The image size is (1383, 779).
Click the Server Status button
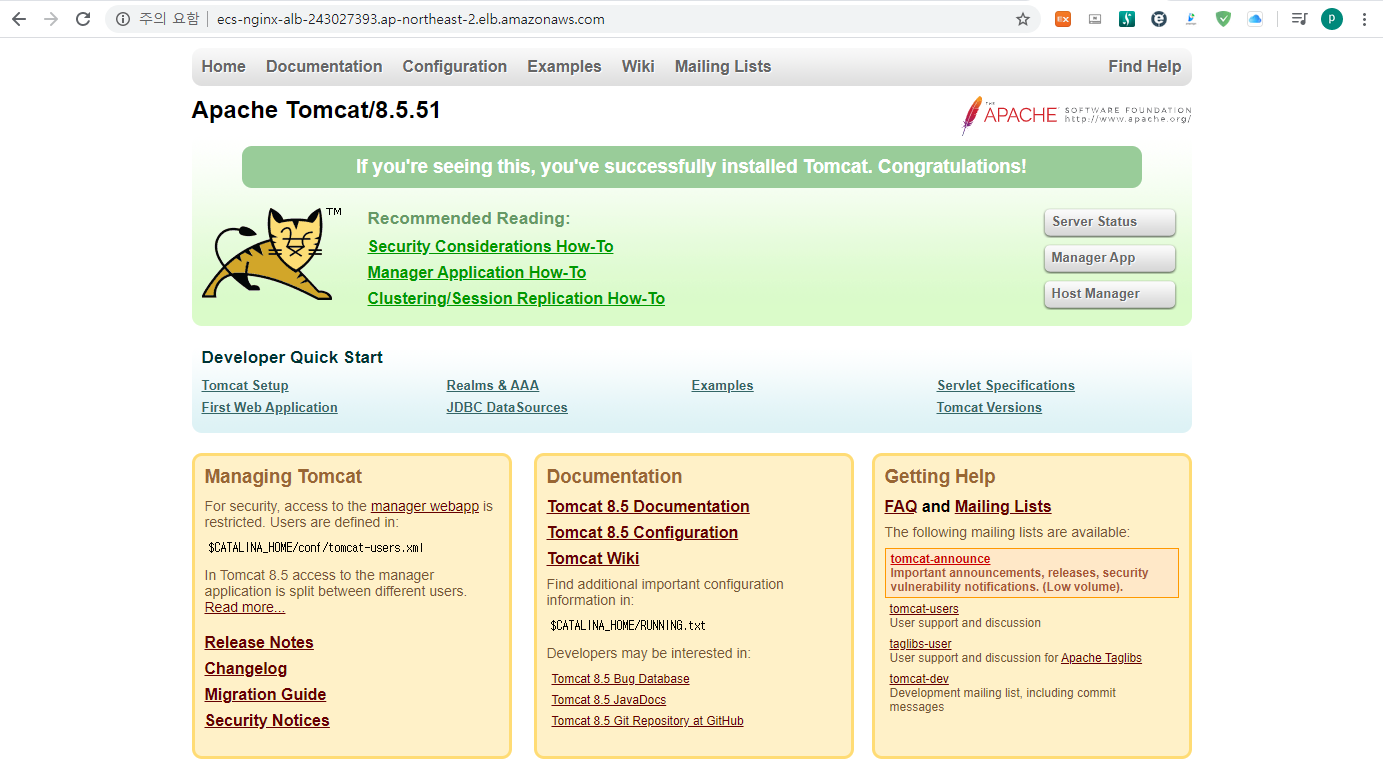pos(1109,222)
